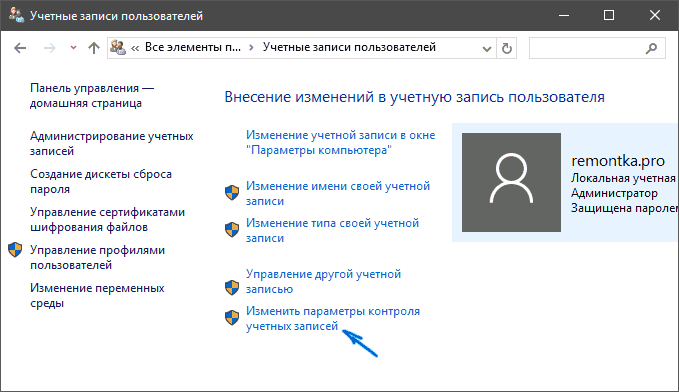Click 'Изменение типа своей учетной записи'

[333, 230]
